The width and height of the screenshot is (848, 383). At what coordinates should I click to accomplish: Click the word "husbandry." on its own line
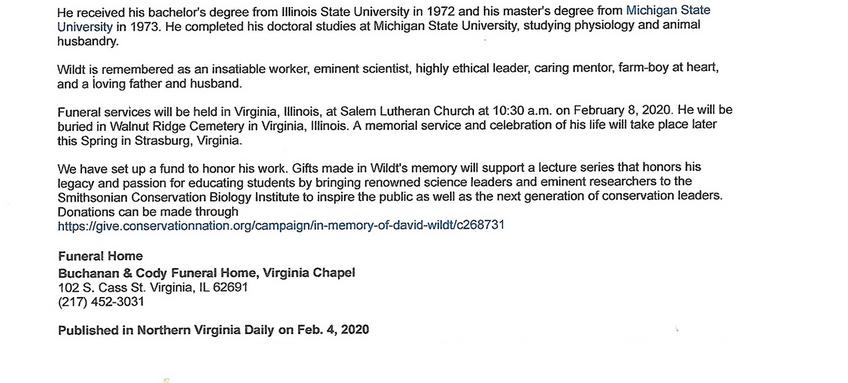coord(88,41)
